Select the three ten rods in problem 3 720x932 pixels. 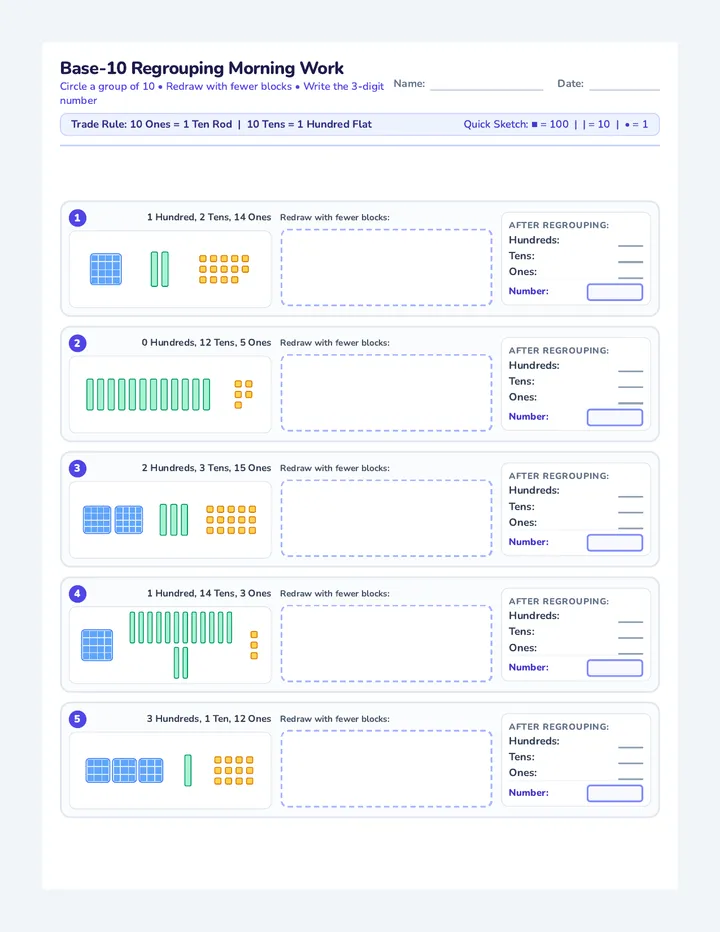tap(174, 520)
